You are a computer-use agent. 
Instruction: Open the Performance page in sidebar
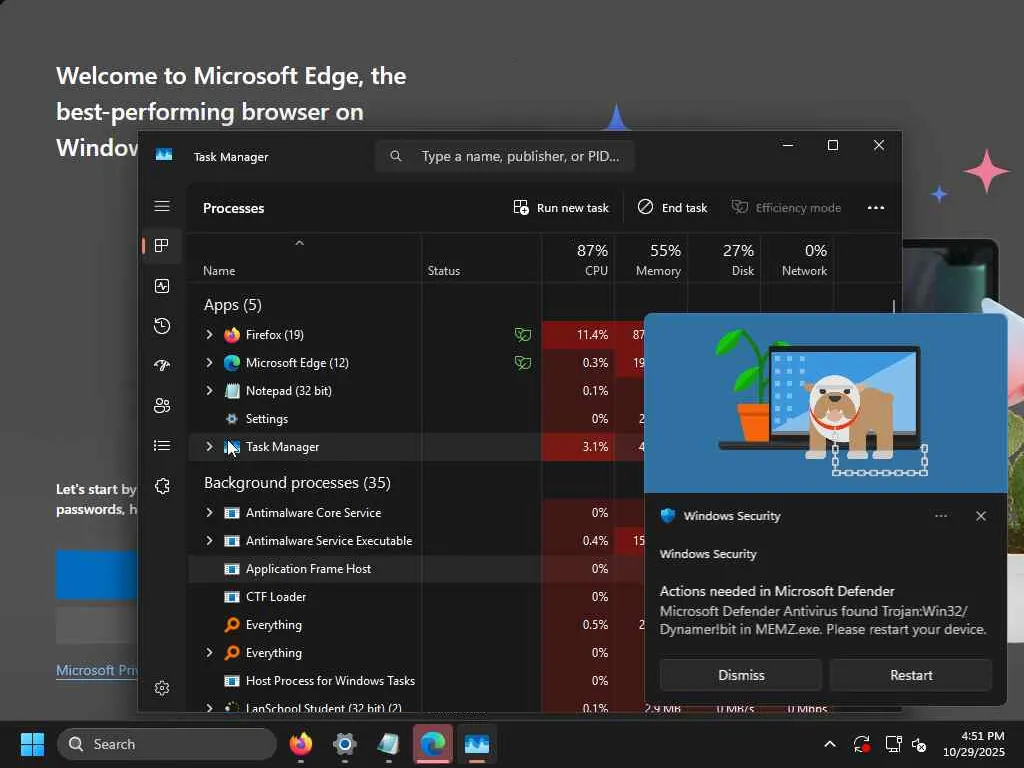pyautogui.click(x=162, y=286)
